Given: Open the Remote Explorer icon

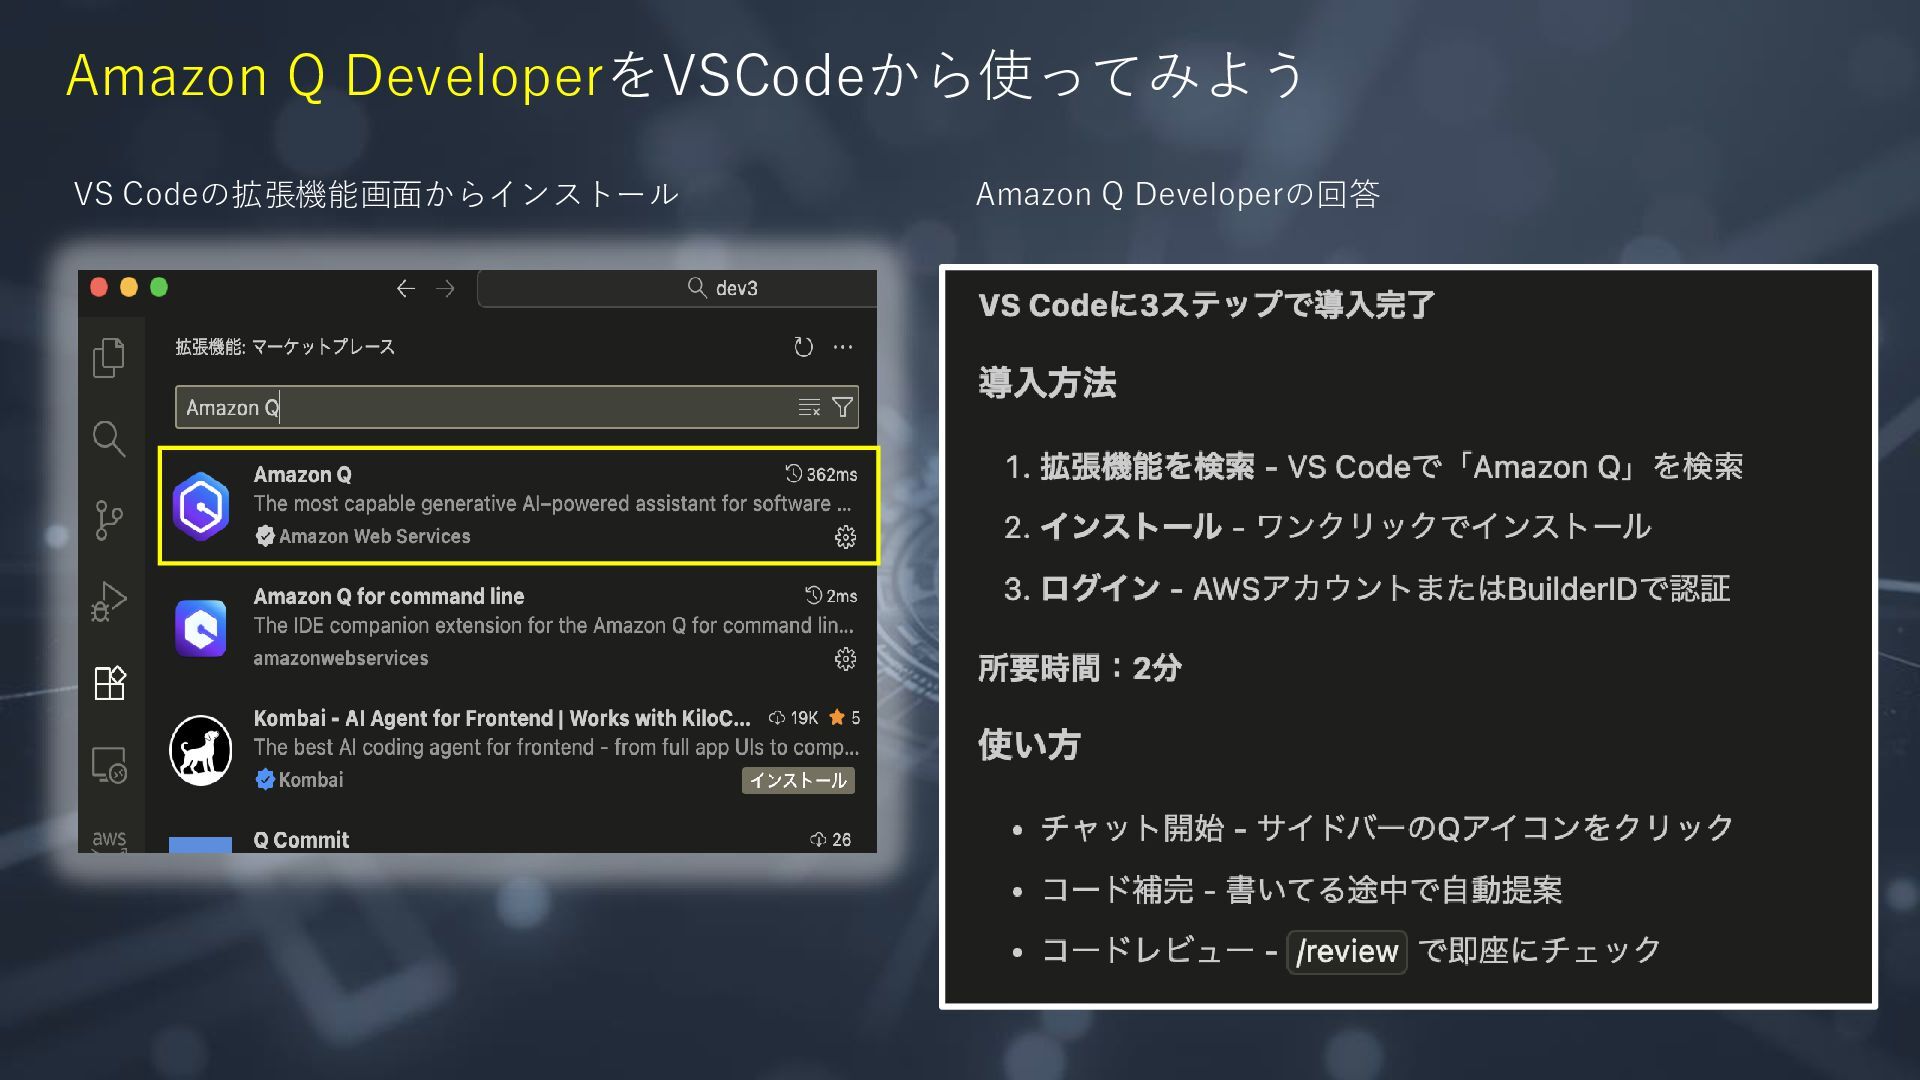Looking at the screenshot, I should pos(109,765).
